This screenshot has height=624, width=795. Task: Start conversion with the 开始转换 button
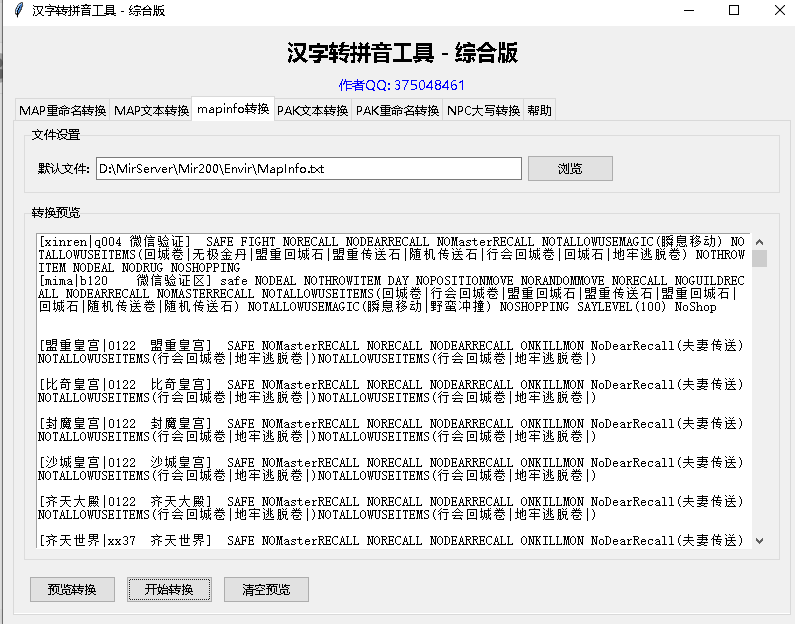(169, 589)
